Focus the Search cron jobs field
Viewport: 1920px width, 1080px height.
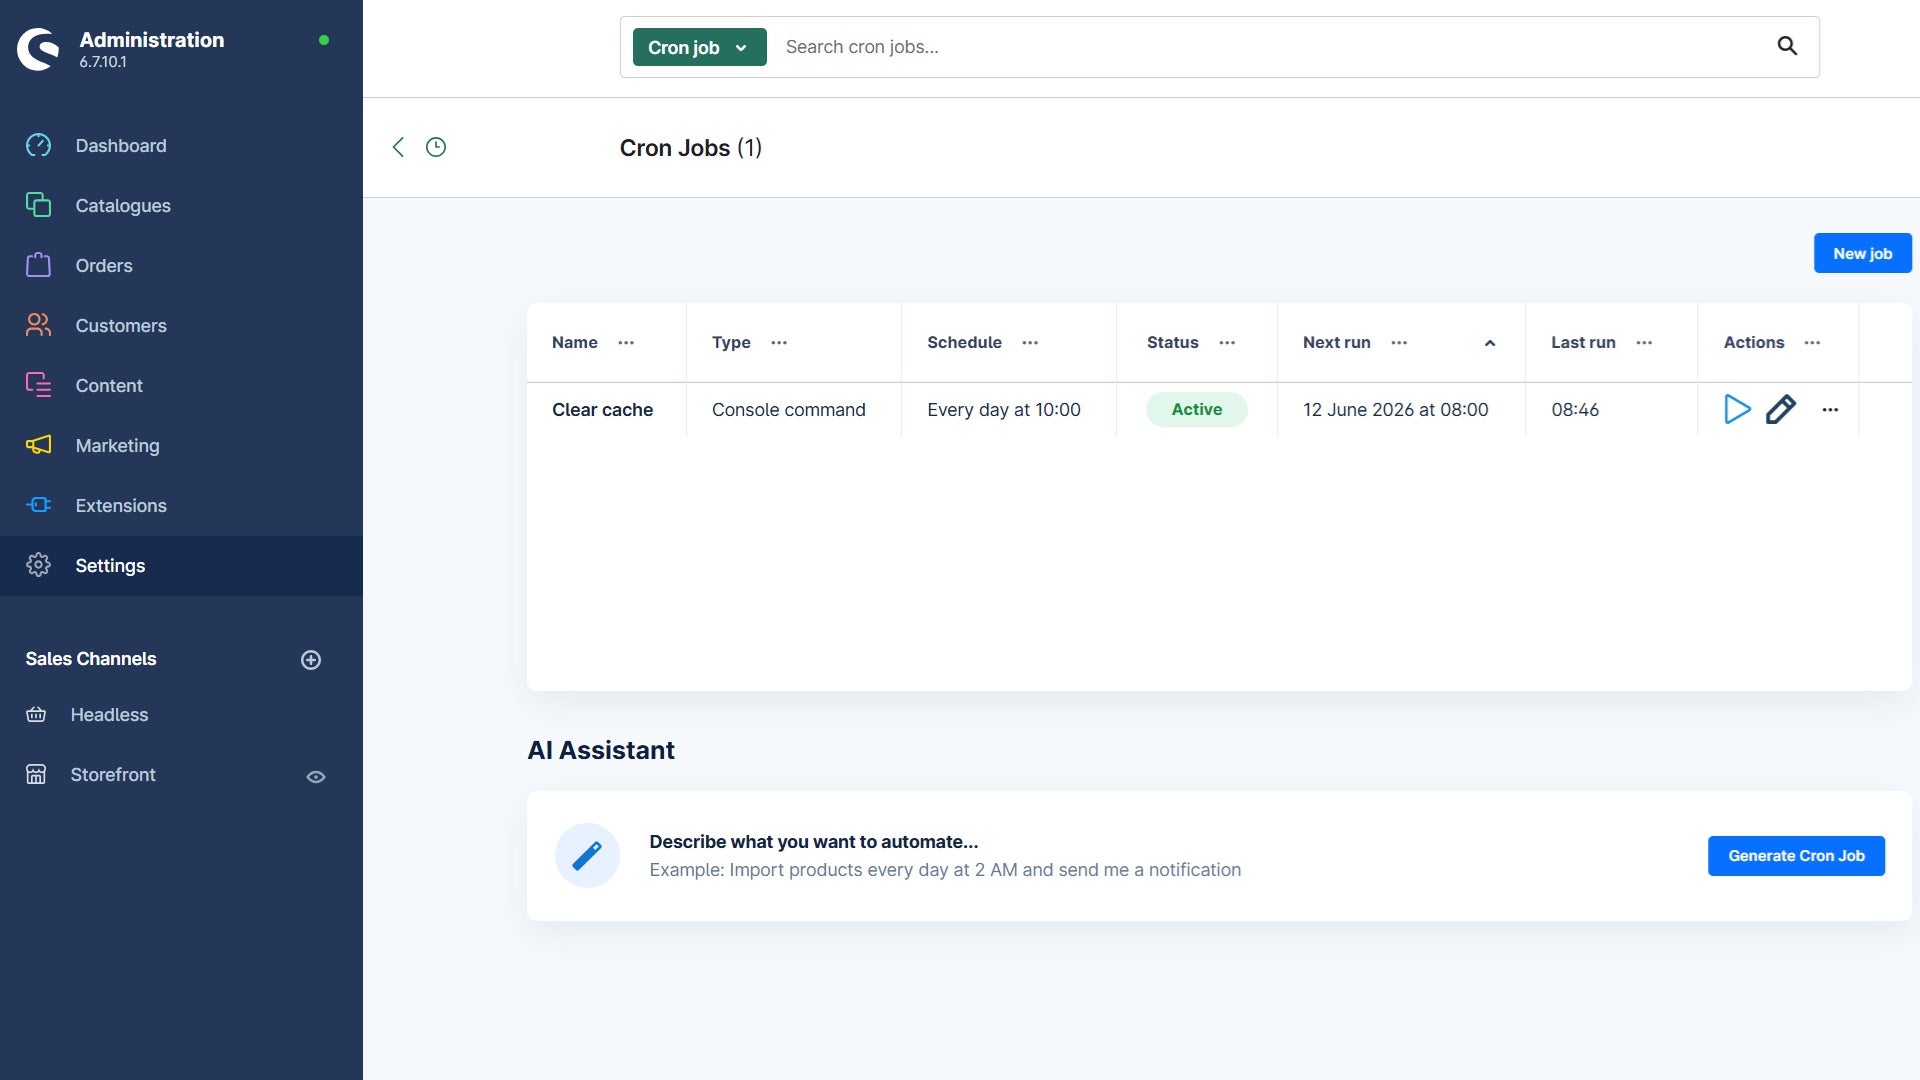pos(1270,47)
